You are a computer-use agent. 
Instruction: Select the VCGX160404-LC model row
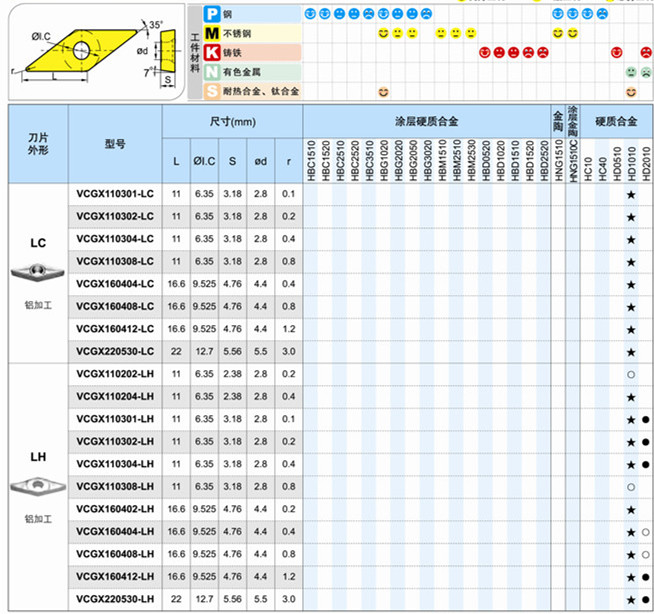pyautogui.click(x=115, y=284)
